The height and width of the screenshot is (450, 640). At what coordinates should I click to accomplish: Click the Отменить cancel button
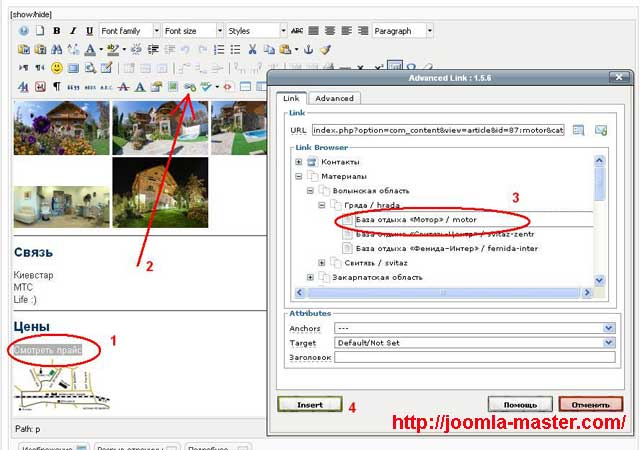pos(591,404)
